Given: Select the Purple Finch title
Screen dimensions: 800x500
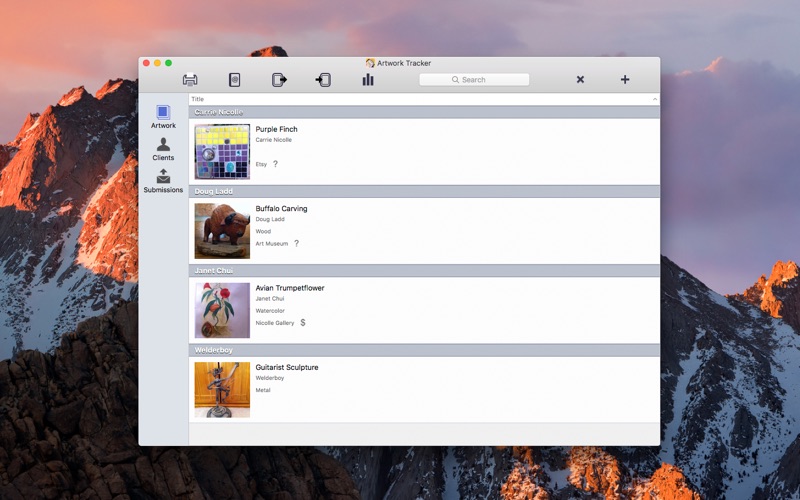Looking at the screenshot, I should [x=277, y=129].
